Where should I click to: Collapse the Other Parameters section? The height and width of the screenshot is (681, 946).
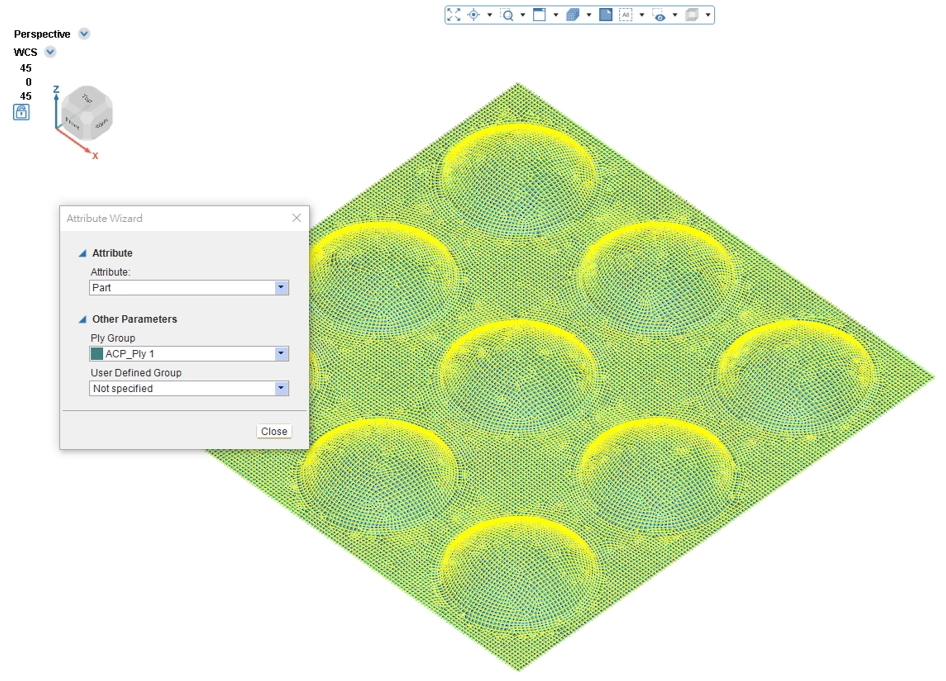[x=83, y=319]
